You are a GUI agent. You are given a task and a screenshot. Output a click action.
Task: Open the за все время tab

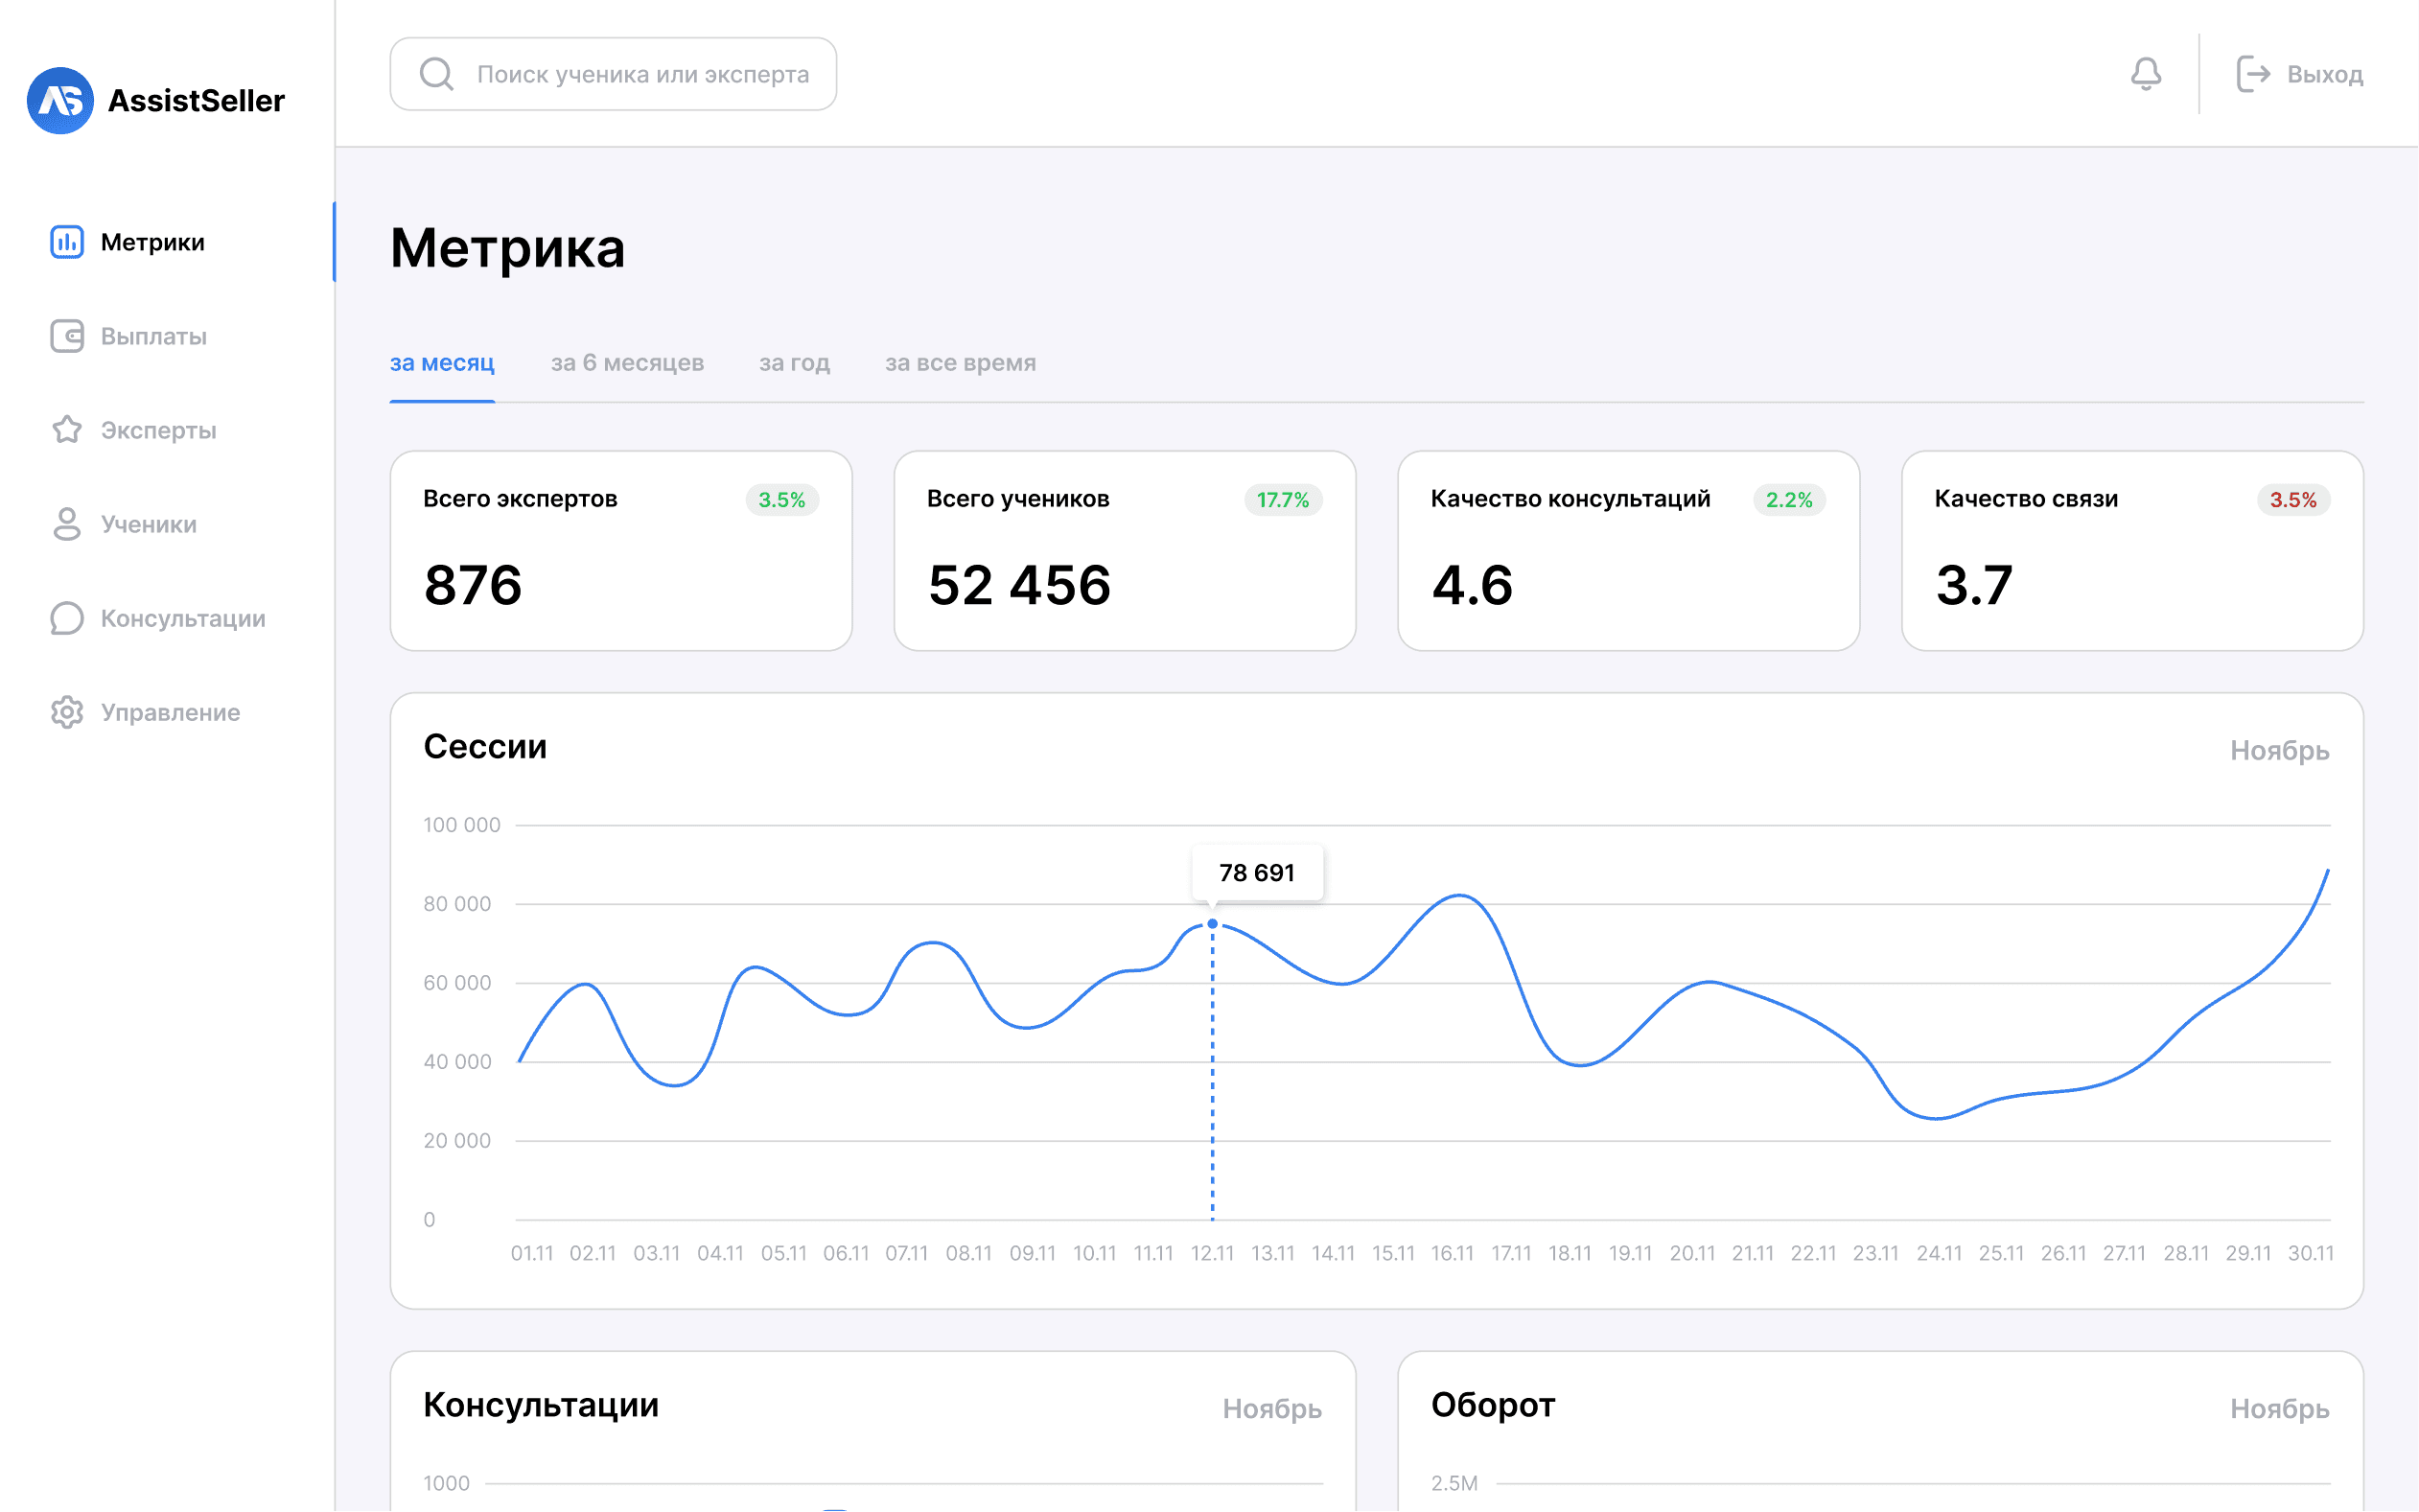tap(960, 363)
